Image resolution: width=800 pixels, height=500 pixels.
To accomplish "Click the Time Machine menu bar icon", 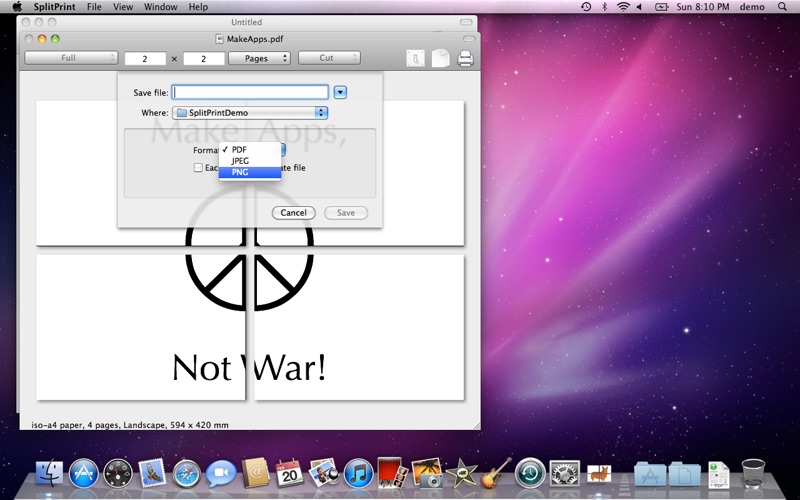I will point(586,7).
